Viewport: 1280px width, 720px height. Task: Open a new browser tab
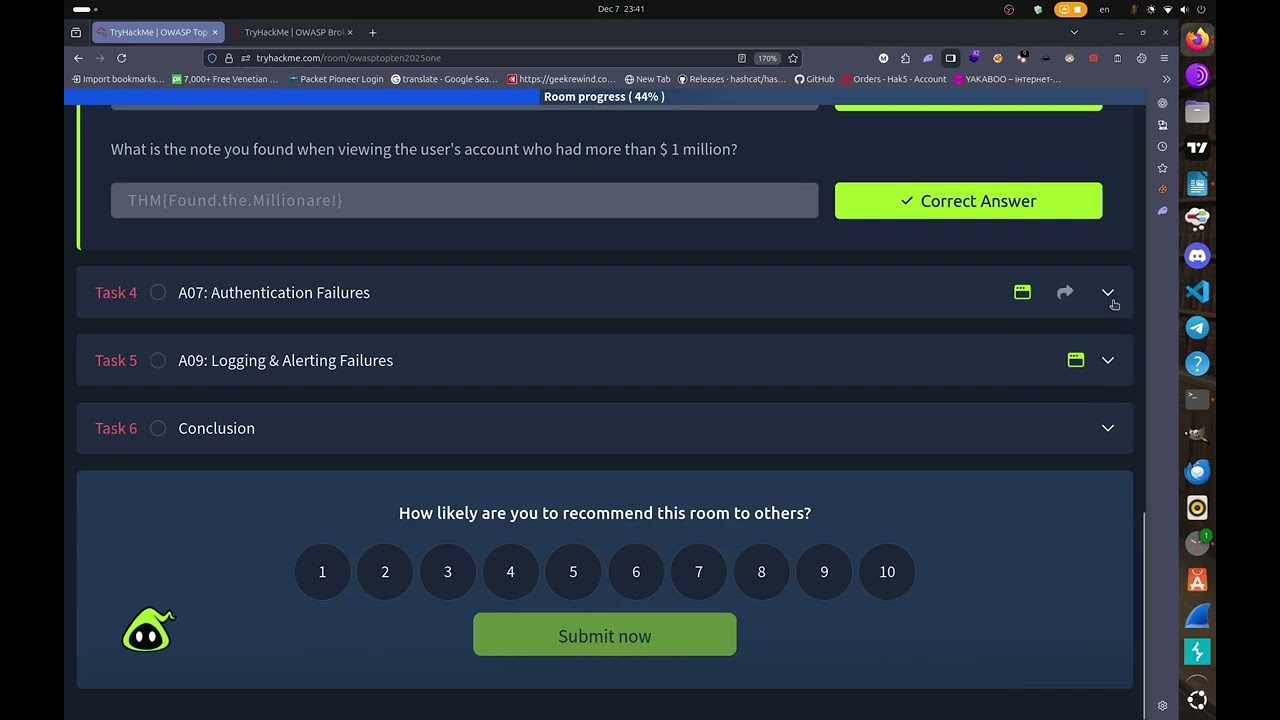[373, 32]
